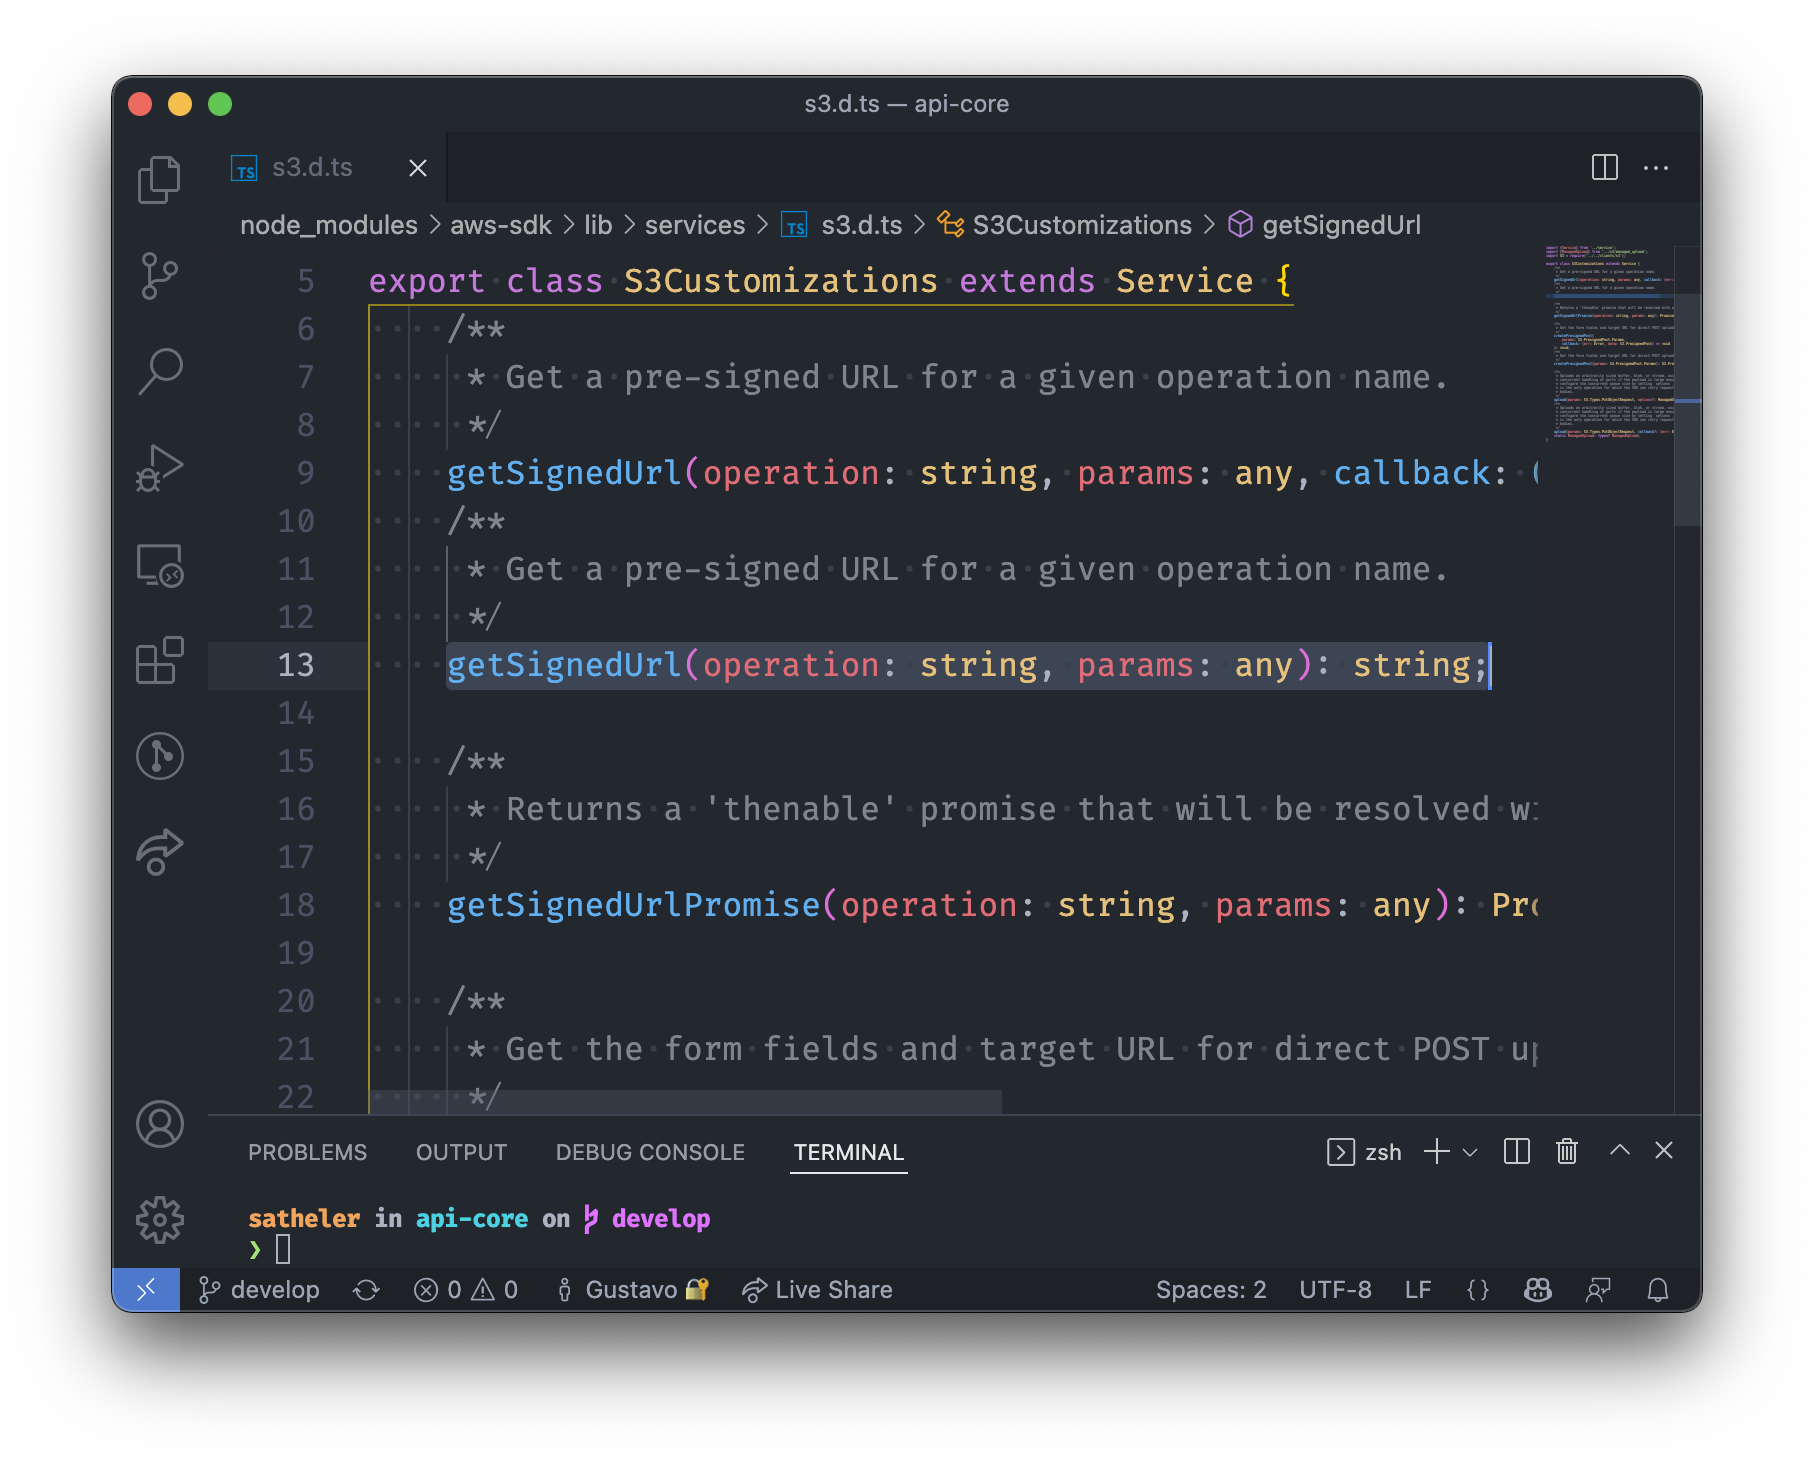Switch to the PROBLEMS panel tab
This screenshot has height=1460, width=1814.
(x=307, y=1152)
